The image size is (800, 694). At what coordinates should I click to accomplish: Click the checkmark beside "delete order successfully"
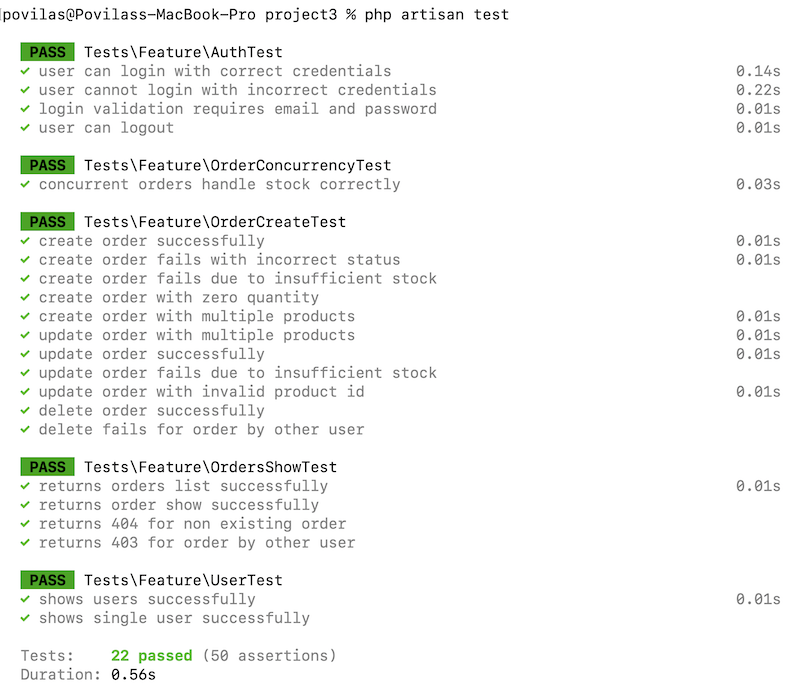[x=24, y=411]
